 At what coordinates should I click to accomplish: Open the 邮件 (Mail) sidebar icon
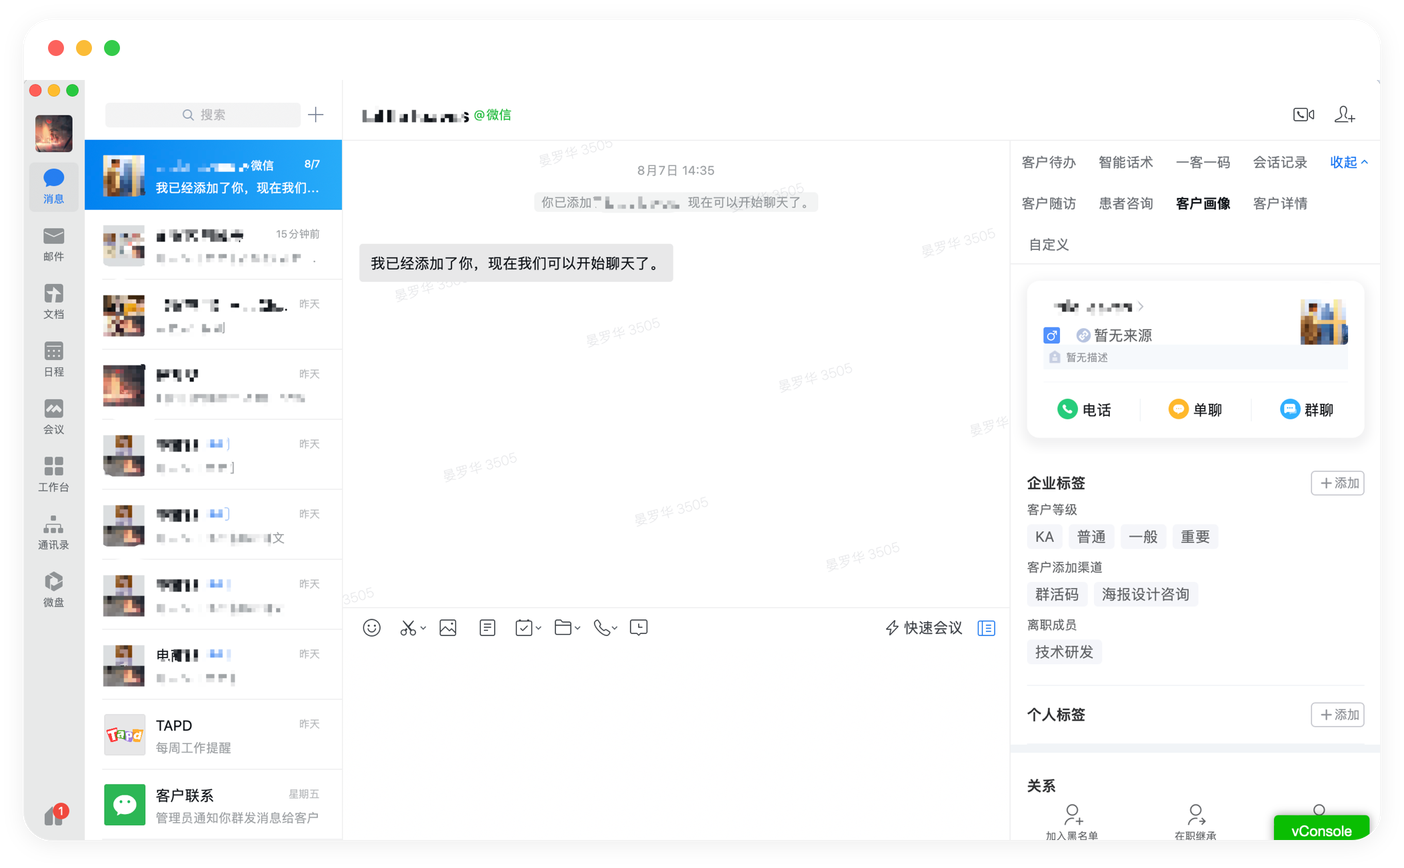coord(54,242)
